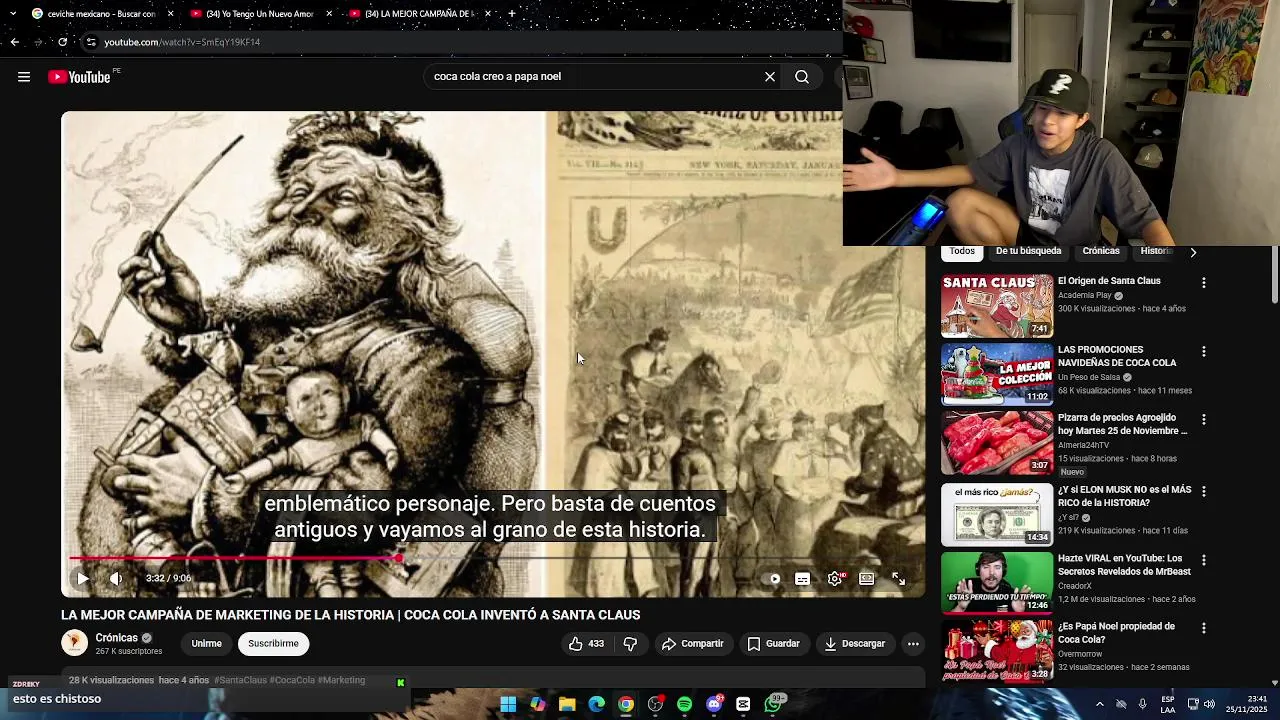Toggle subtitles with the captions button
The width and height of the screenshot is (1280, 720).
click(802, 578)
